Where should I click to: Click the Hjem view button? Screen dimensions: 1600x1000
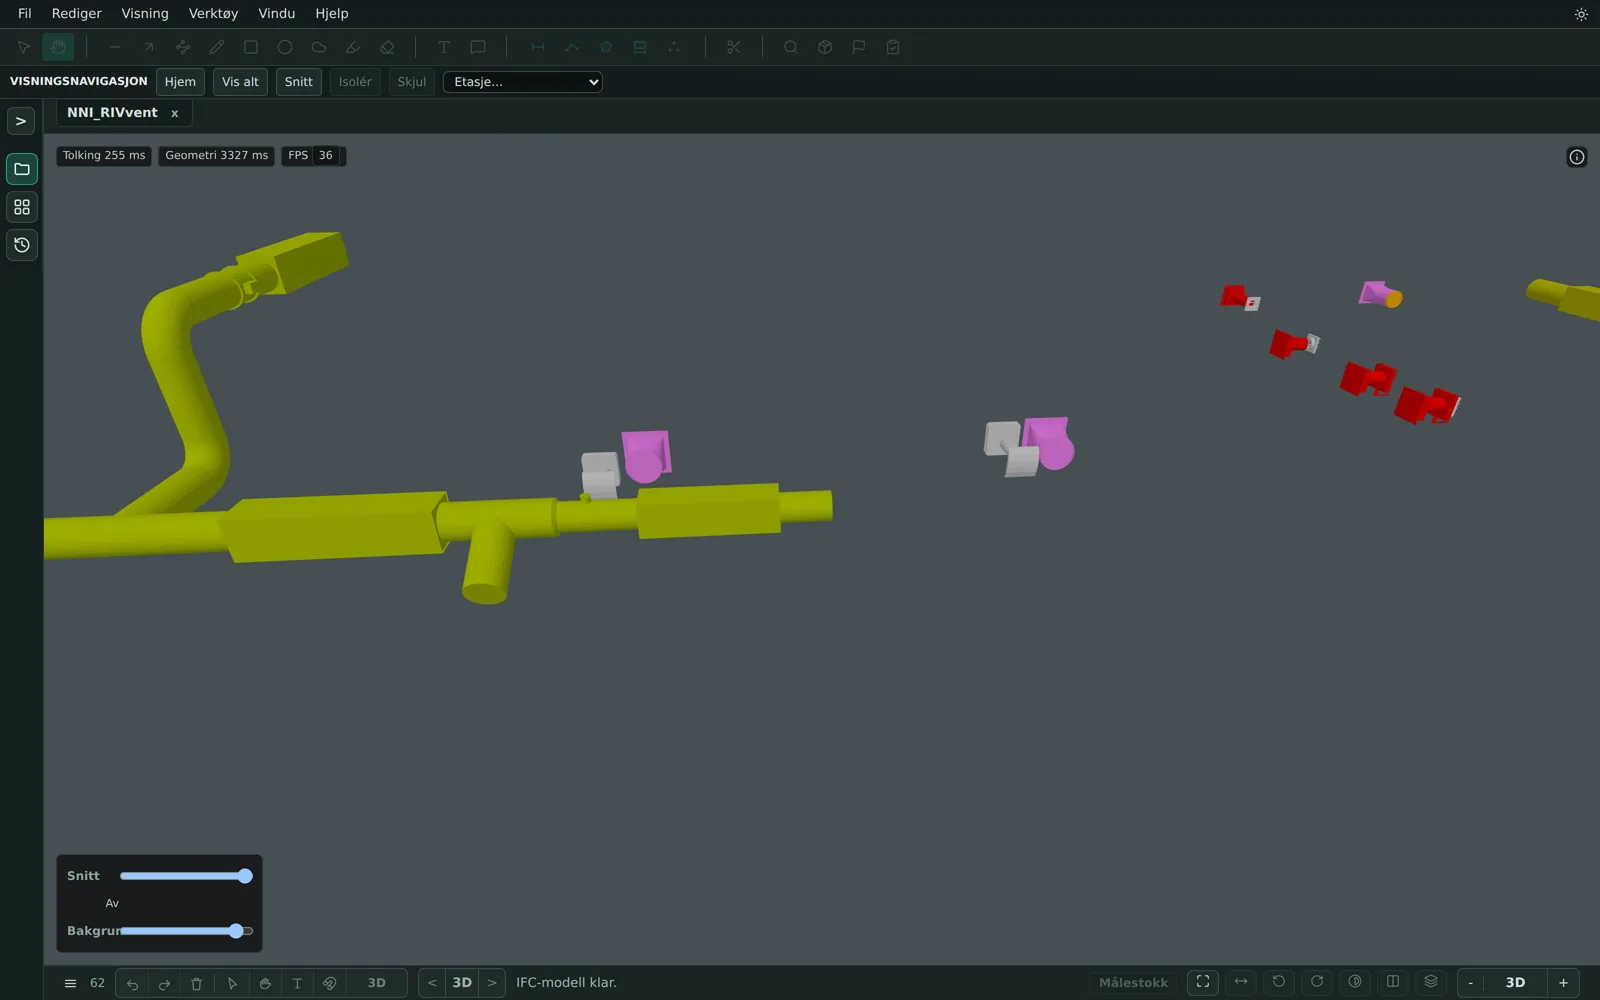pos(181,82)
